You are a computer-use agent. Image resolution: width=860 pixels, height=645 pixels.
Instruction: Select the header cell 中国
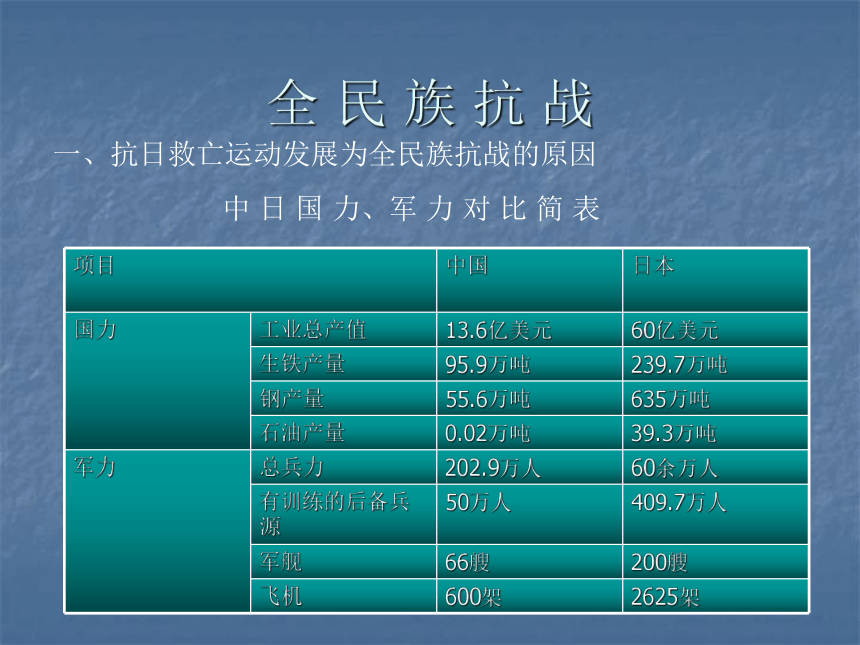tap(529, 280)
